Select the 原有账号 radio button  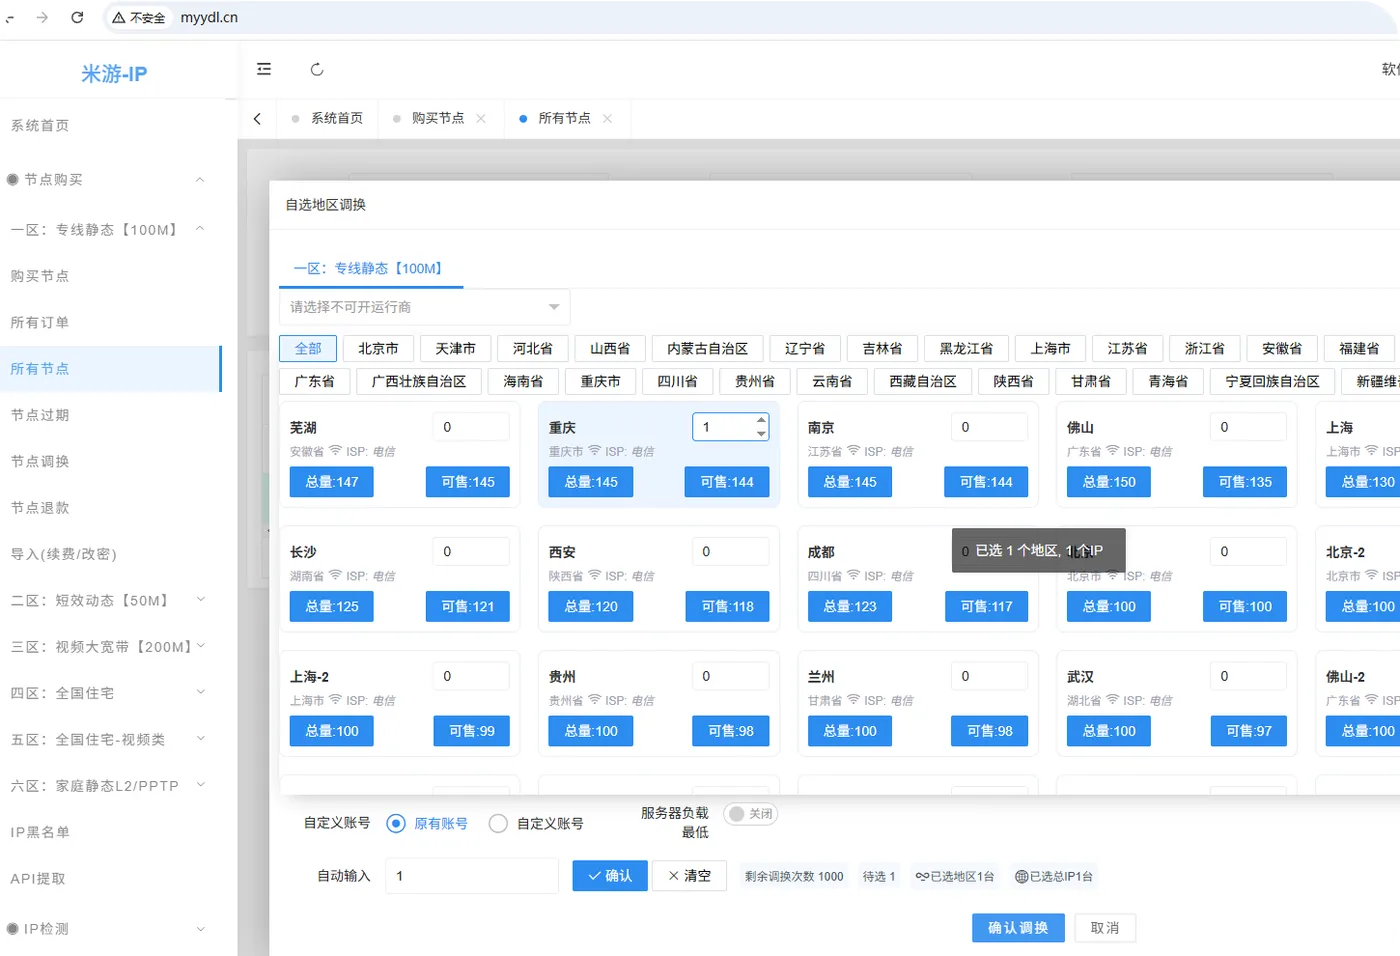coord(396,824)
